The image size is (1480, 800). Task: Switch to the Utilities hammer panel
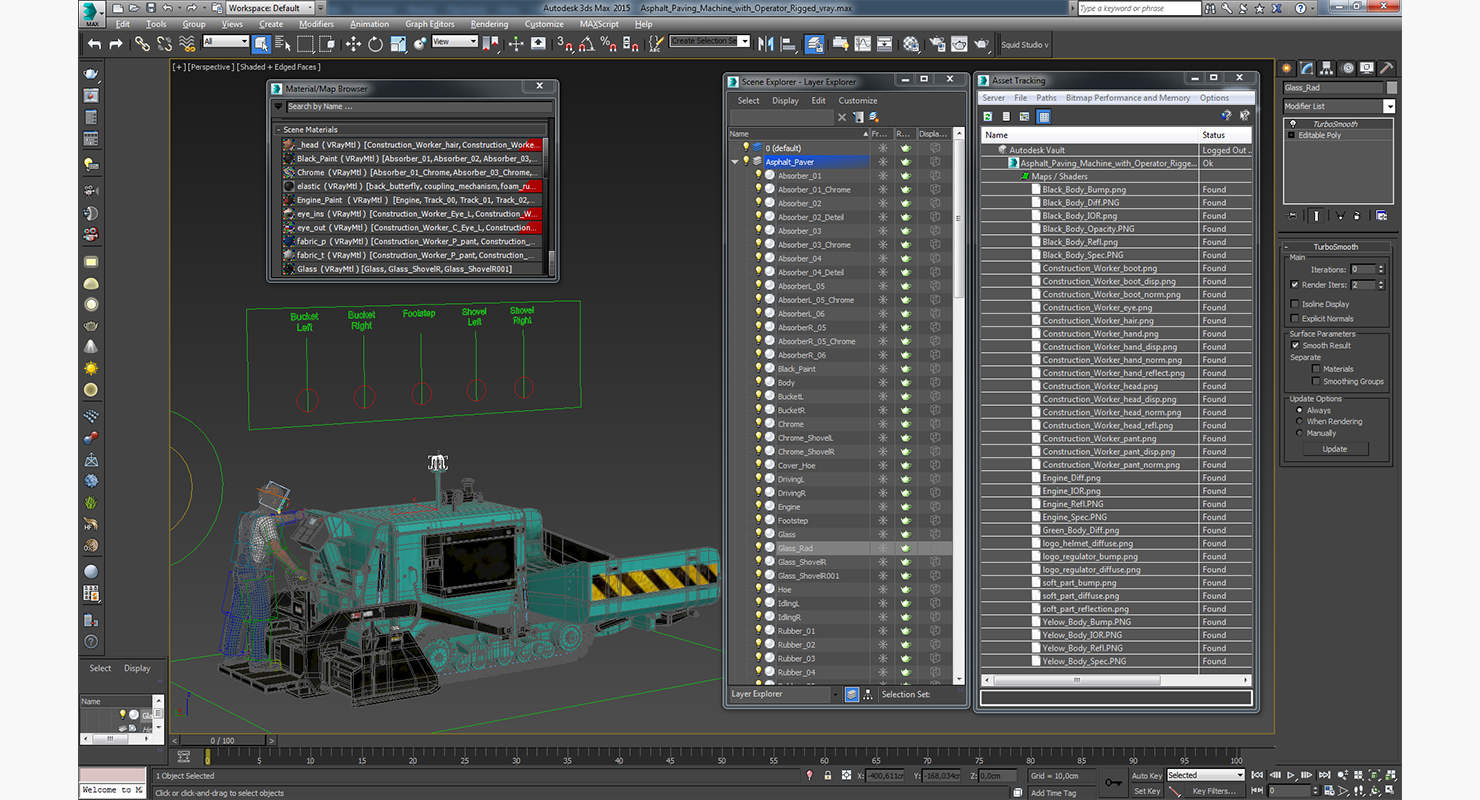[x=1387, y=69]
